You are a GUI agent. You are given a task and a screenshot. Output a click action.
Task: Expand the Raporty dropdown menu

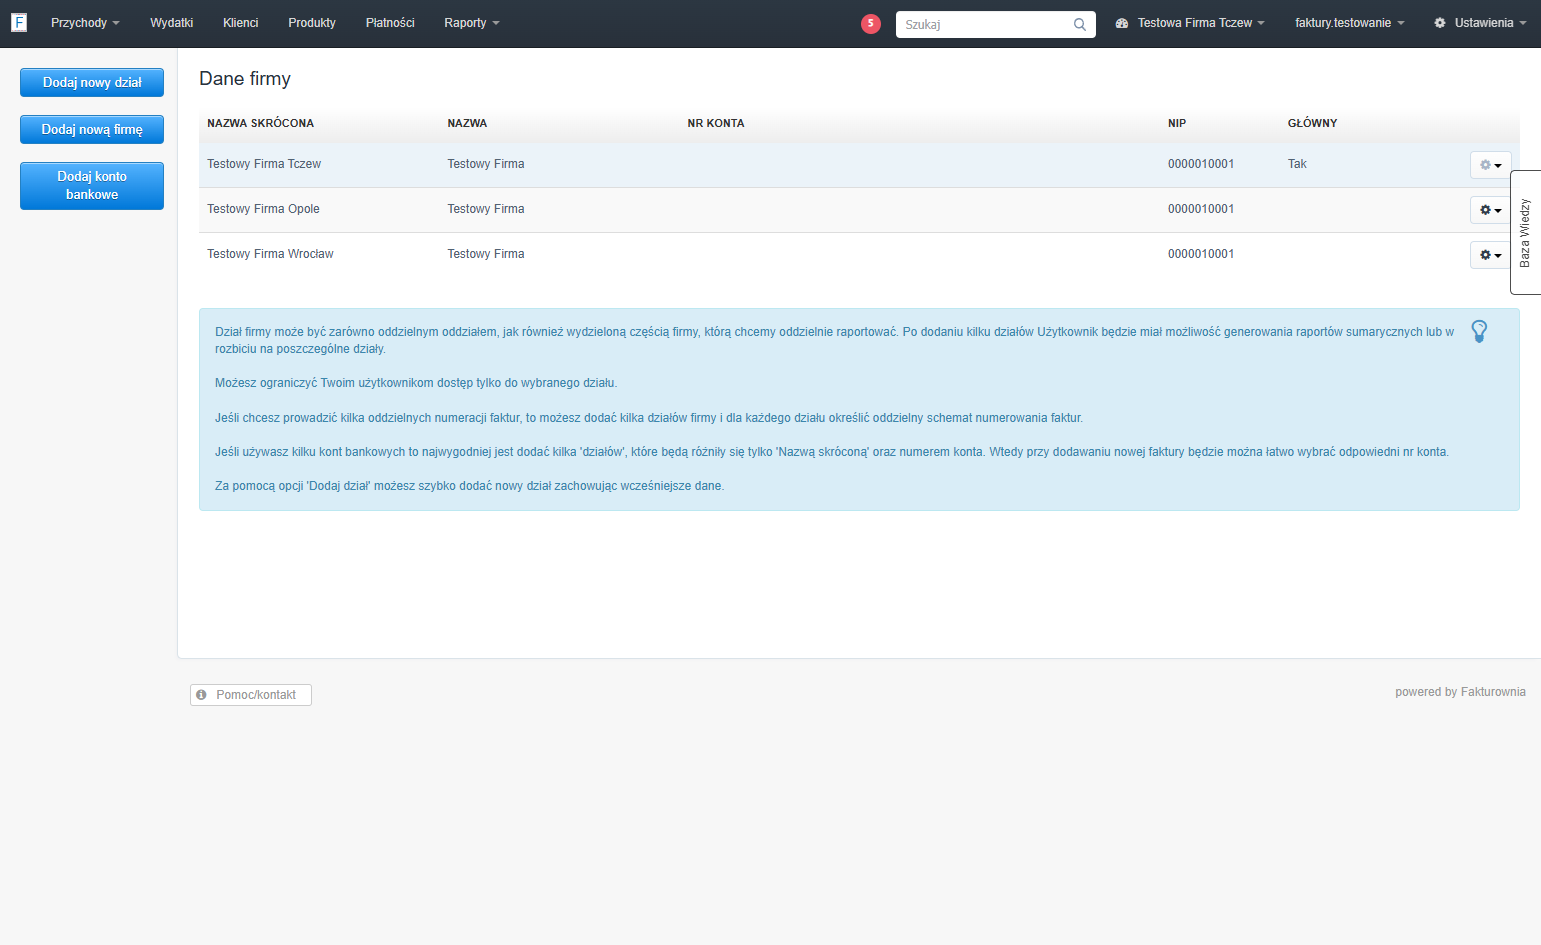pyautogui.click(x=472, y=23)
